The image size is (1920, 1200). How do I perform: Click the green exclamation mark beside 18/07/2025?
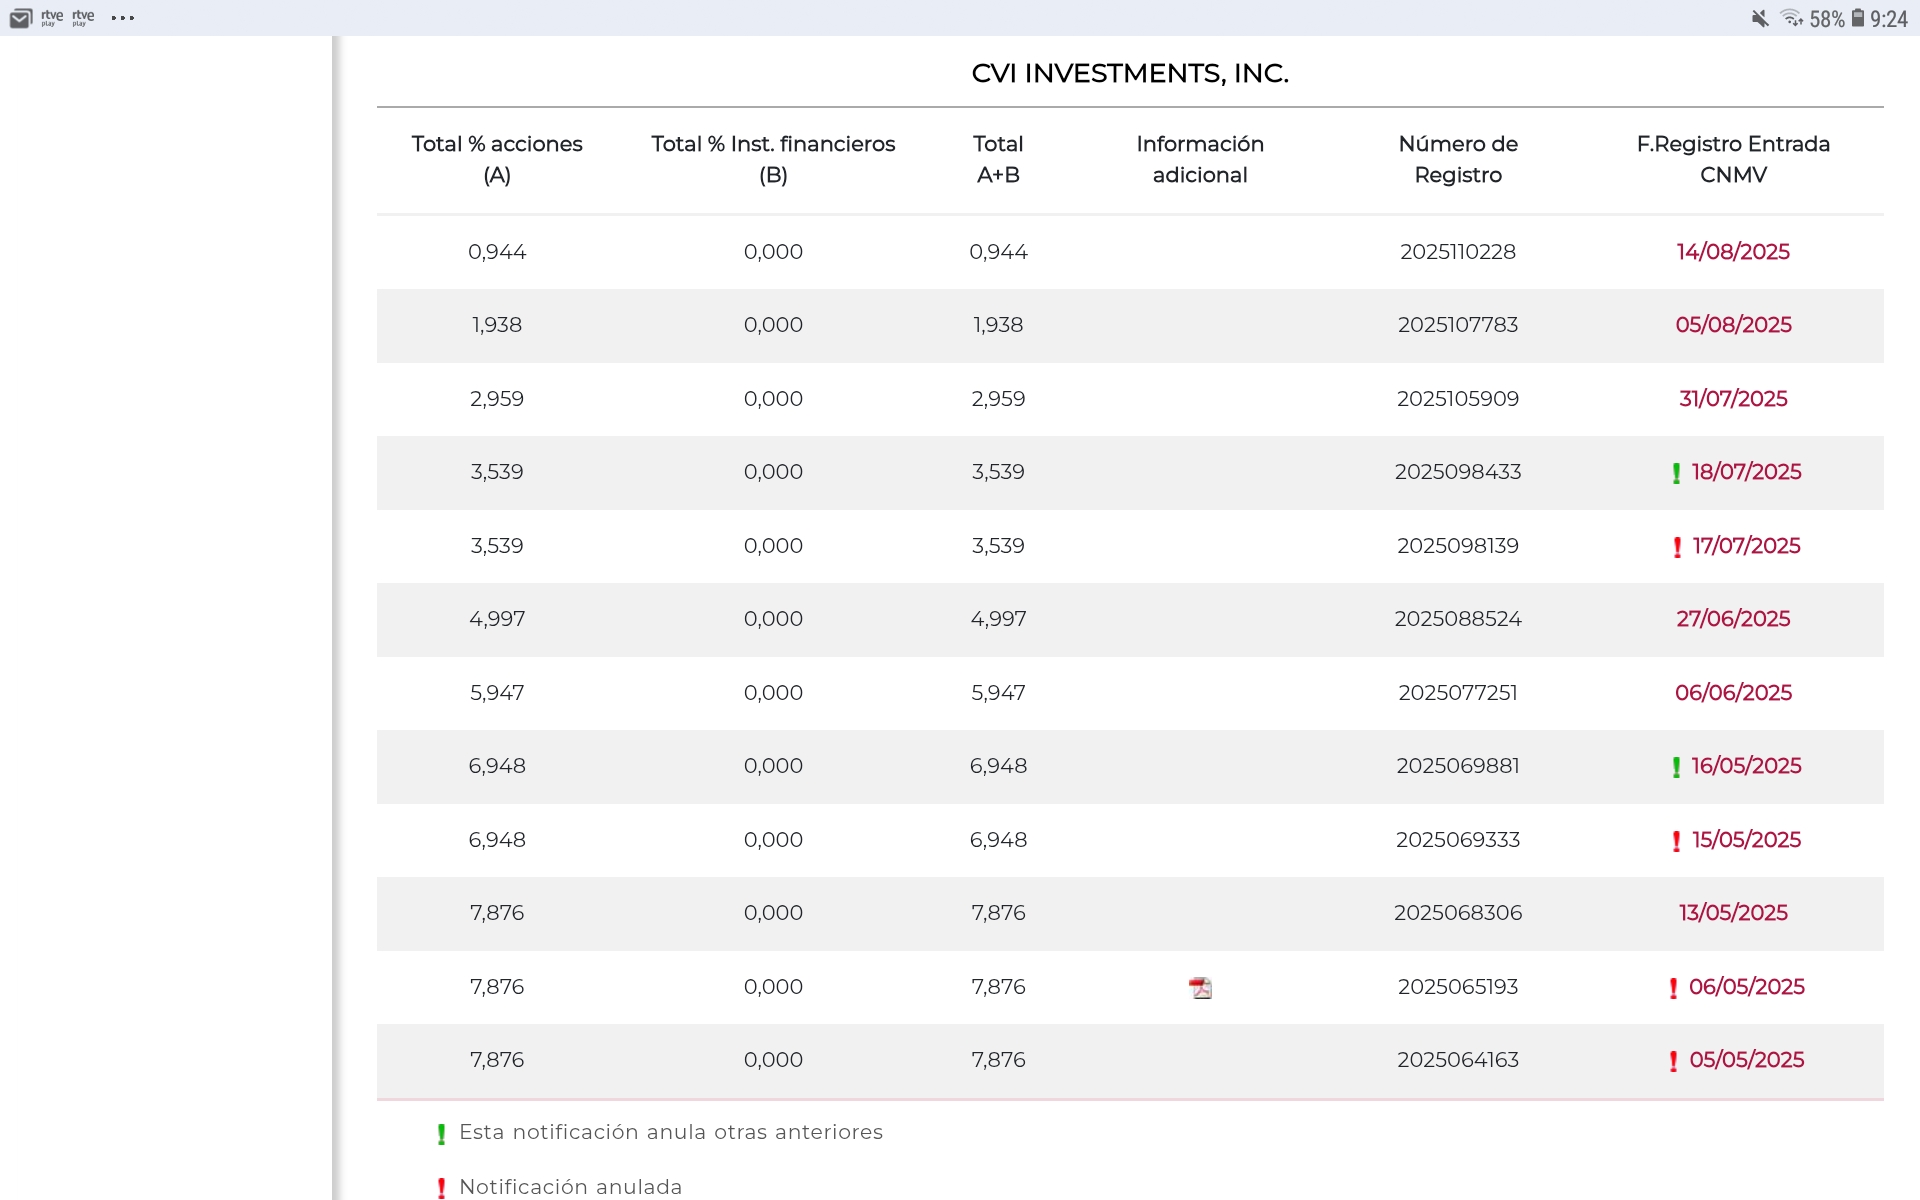(1676, 473)
